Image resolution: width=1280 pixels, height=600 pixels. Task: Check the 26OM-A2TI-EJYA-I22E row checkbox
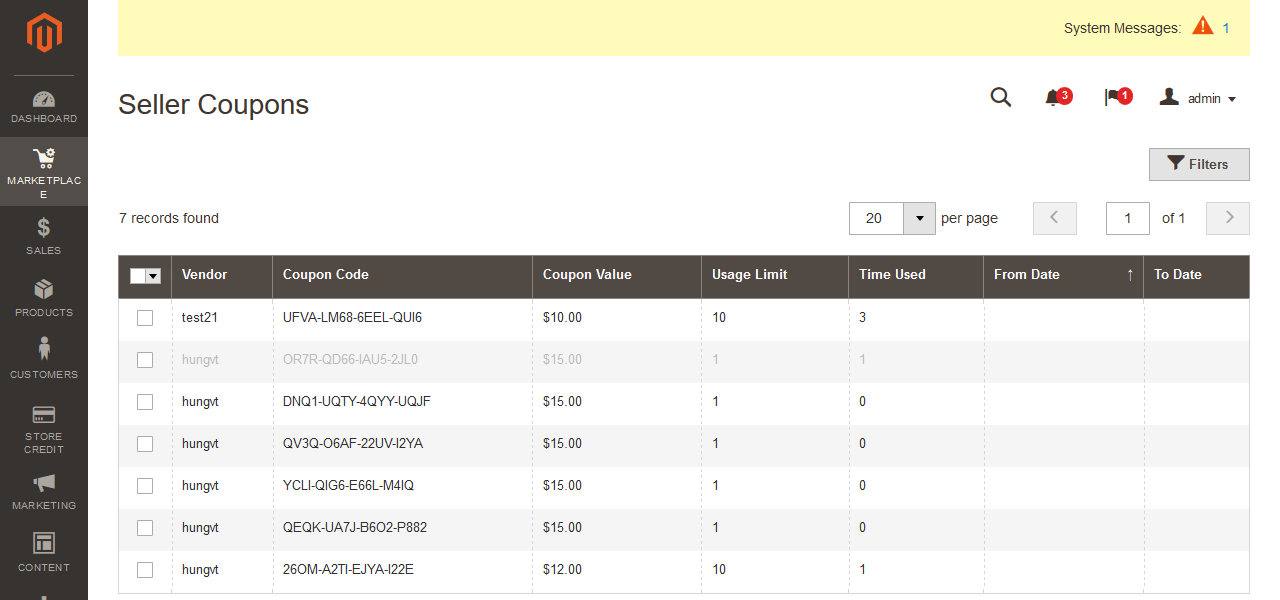tap(145, 569)
